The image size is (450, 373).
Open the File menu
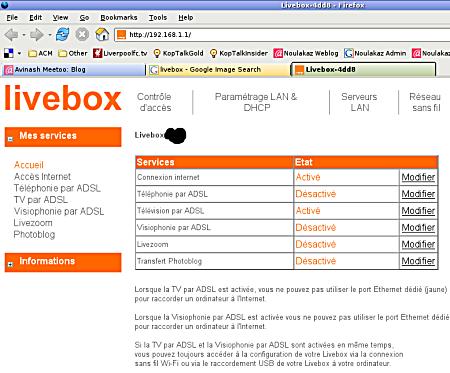click(x=12, y=18)
